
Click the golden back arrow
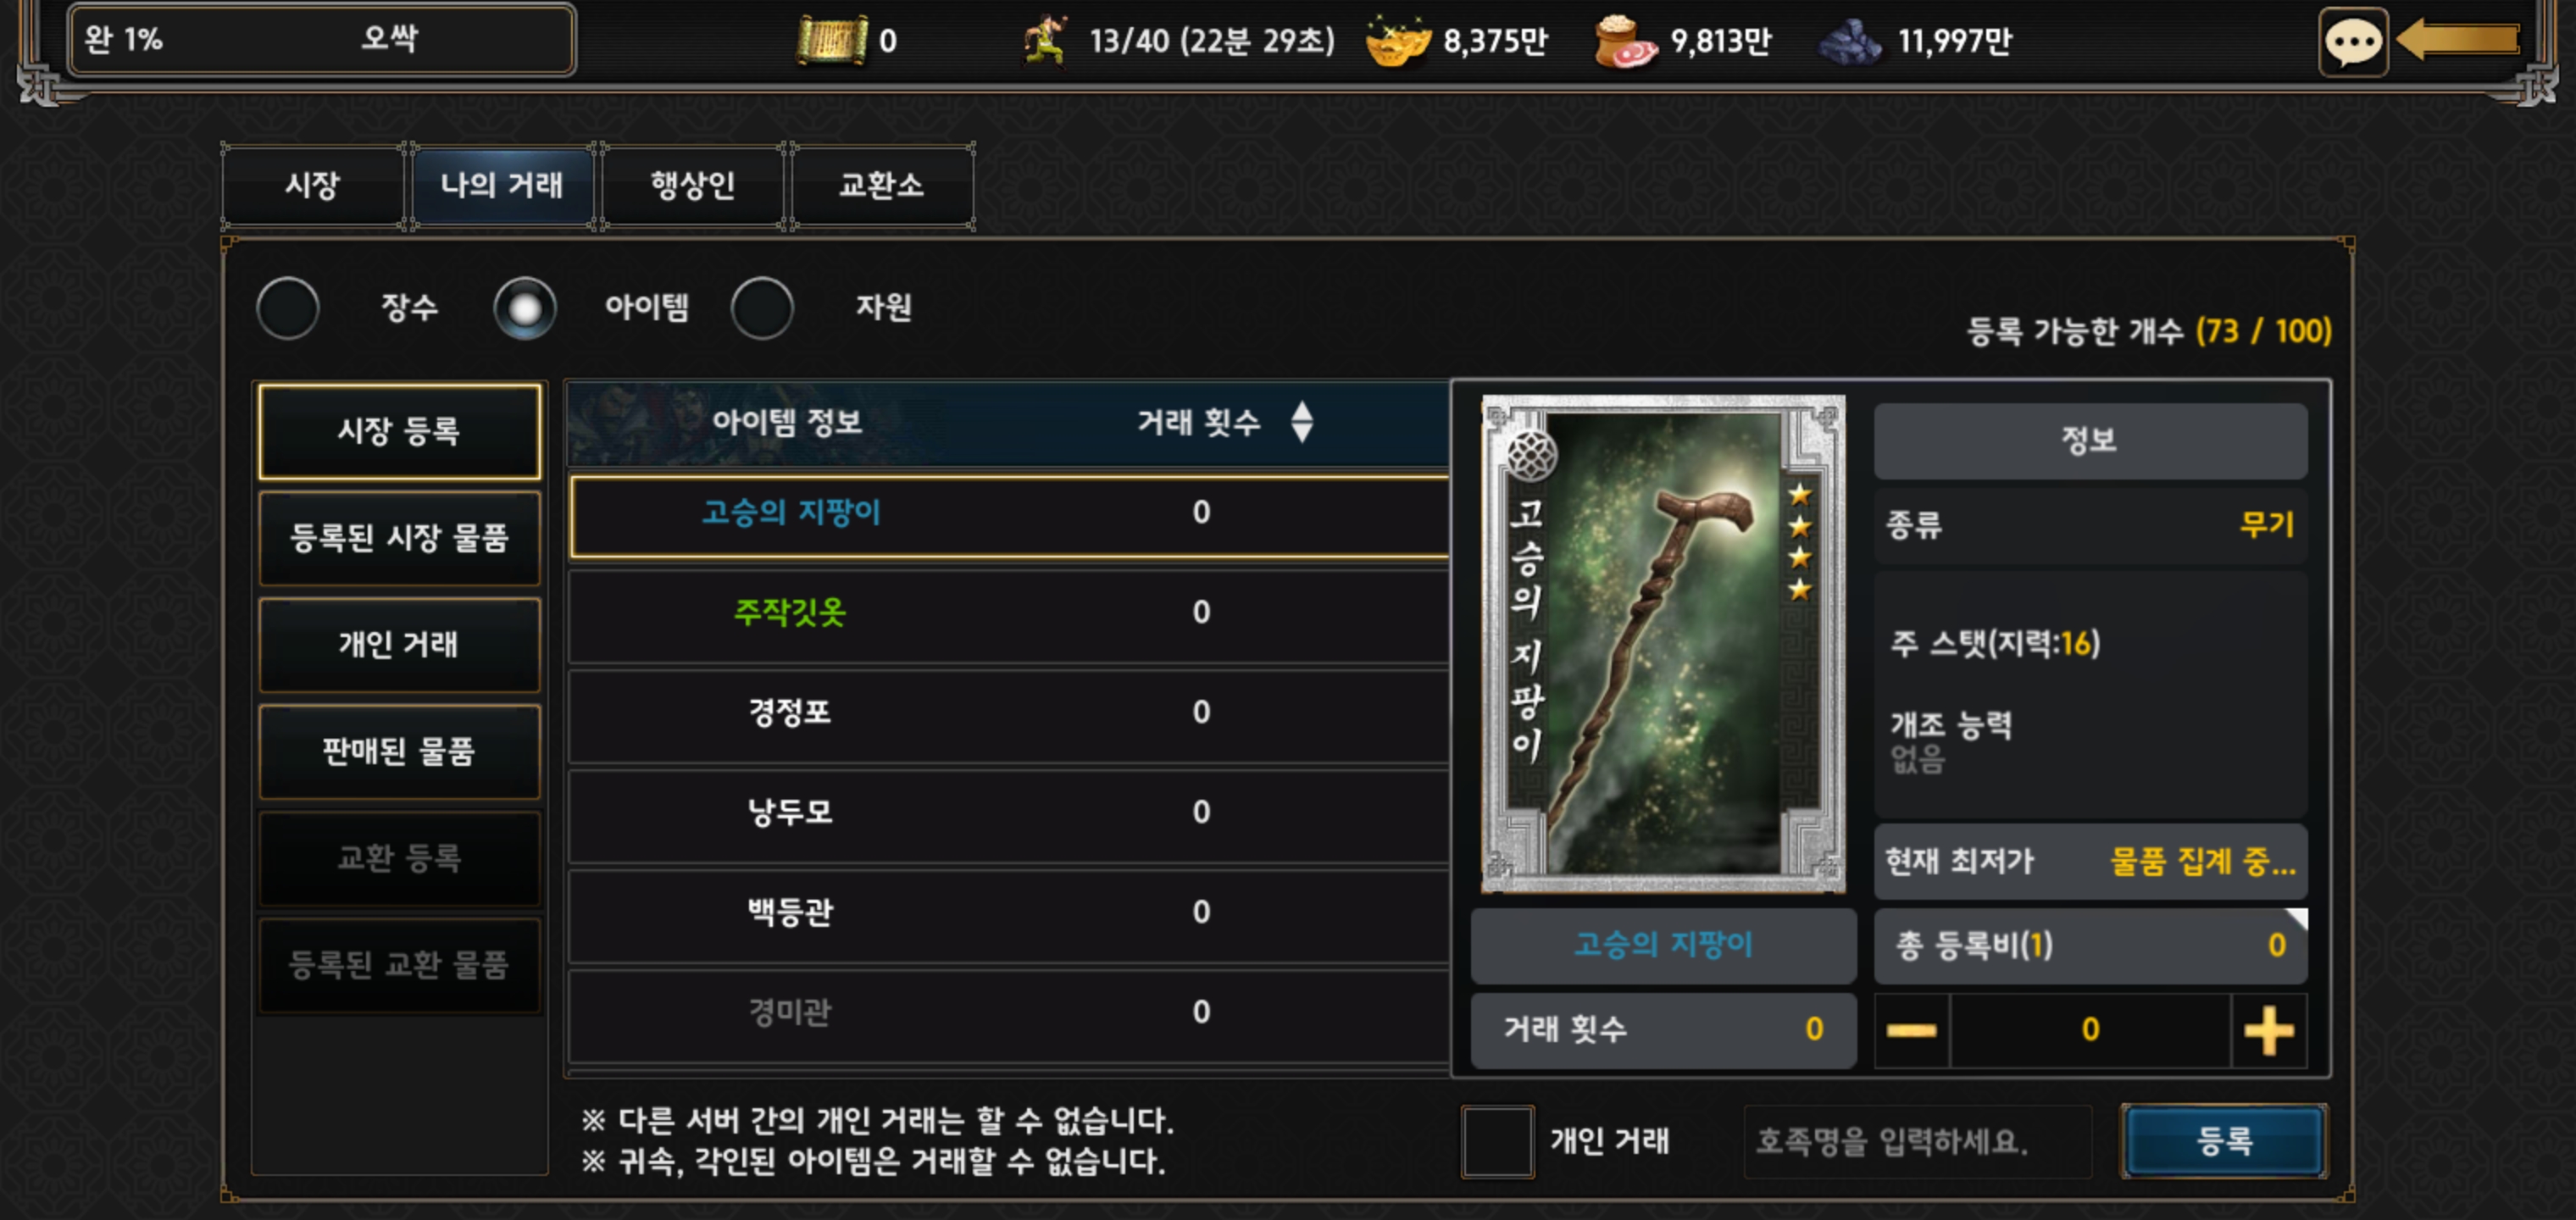(2458, 40)
